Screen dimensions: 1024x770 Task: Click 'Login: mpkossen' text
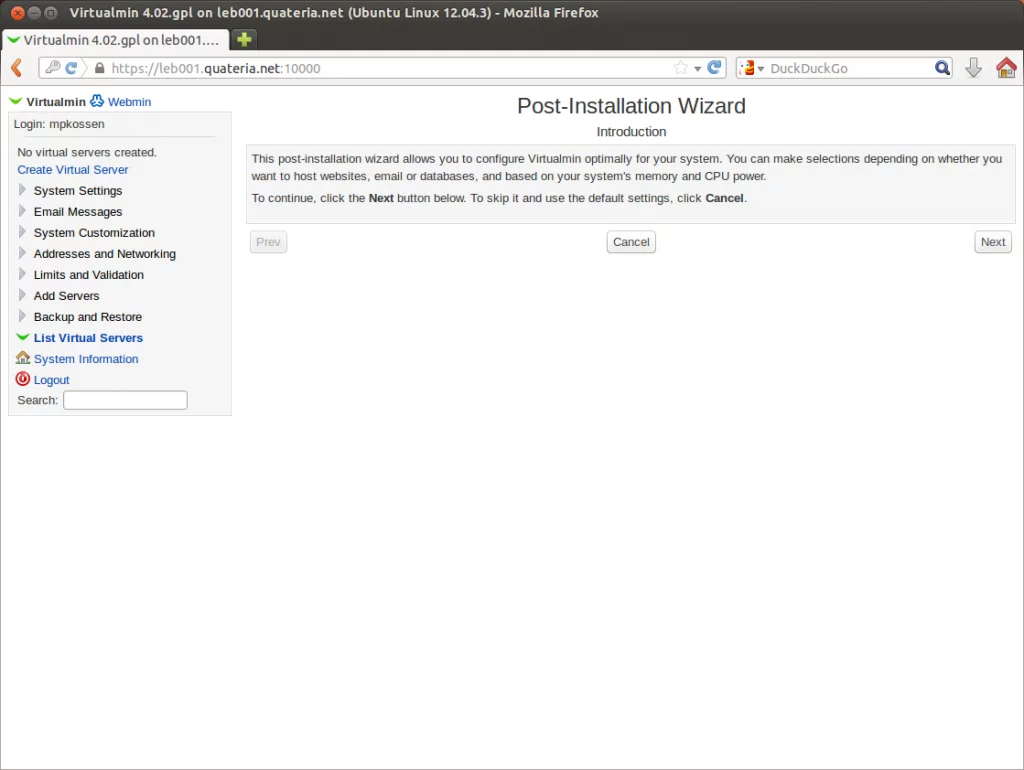tap(59, 124)
